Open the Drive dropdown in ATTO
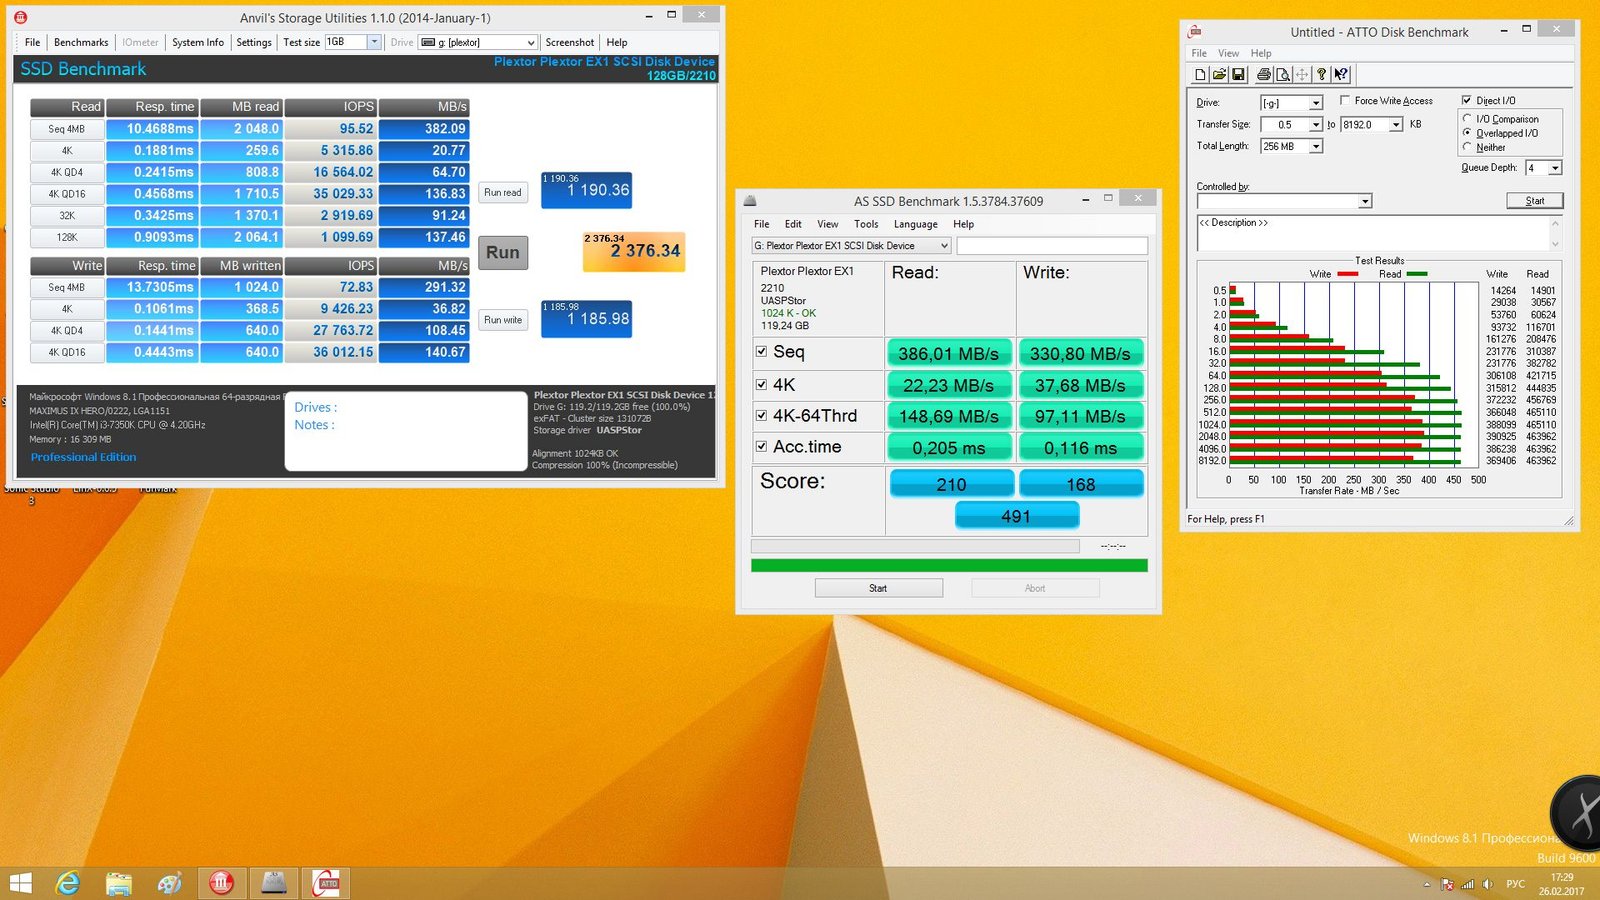This screenshot has height=900, width=1600. click(1316, 103)
